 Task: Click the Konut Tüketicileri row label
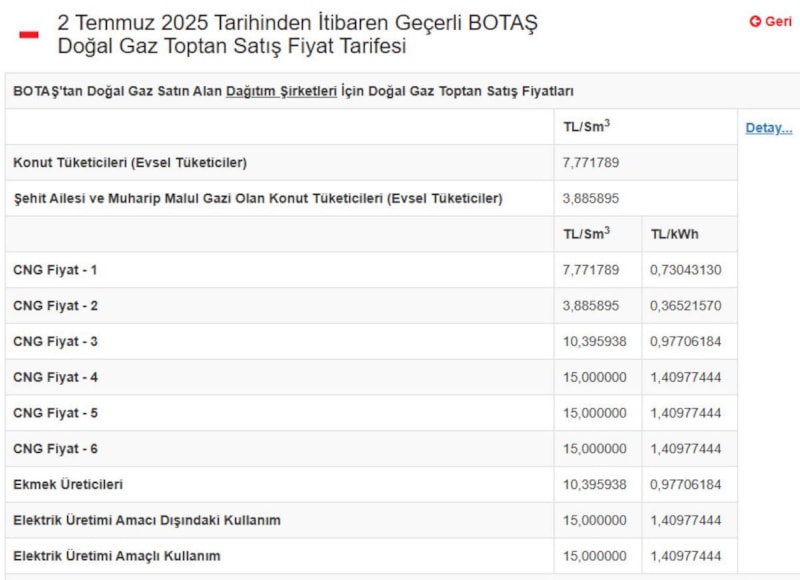coord(130,162)
